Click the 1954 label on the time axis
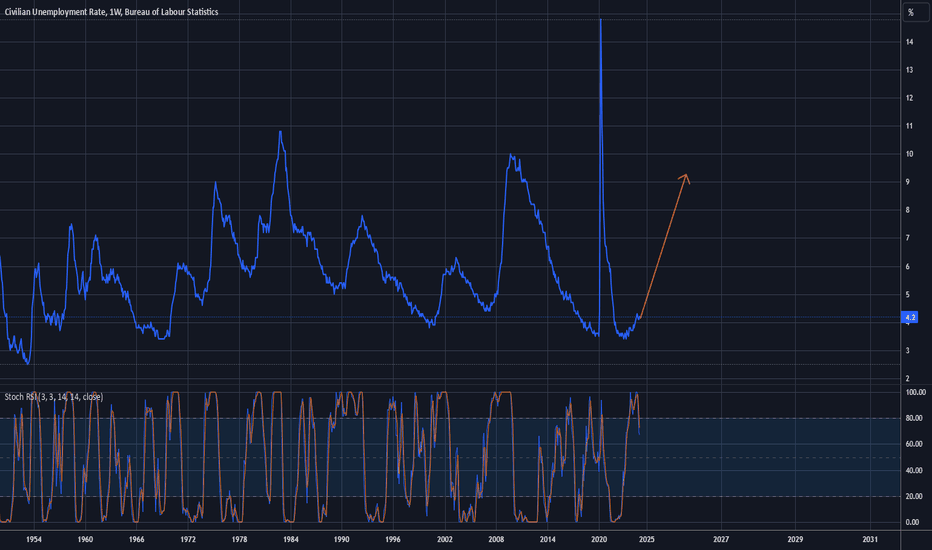 (x=34, y=539)
